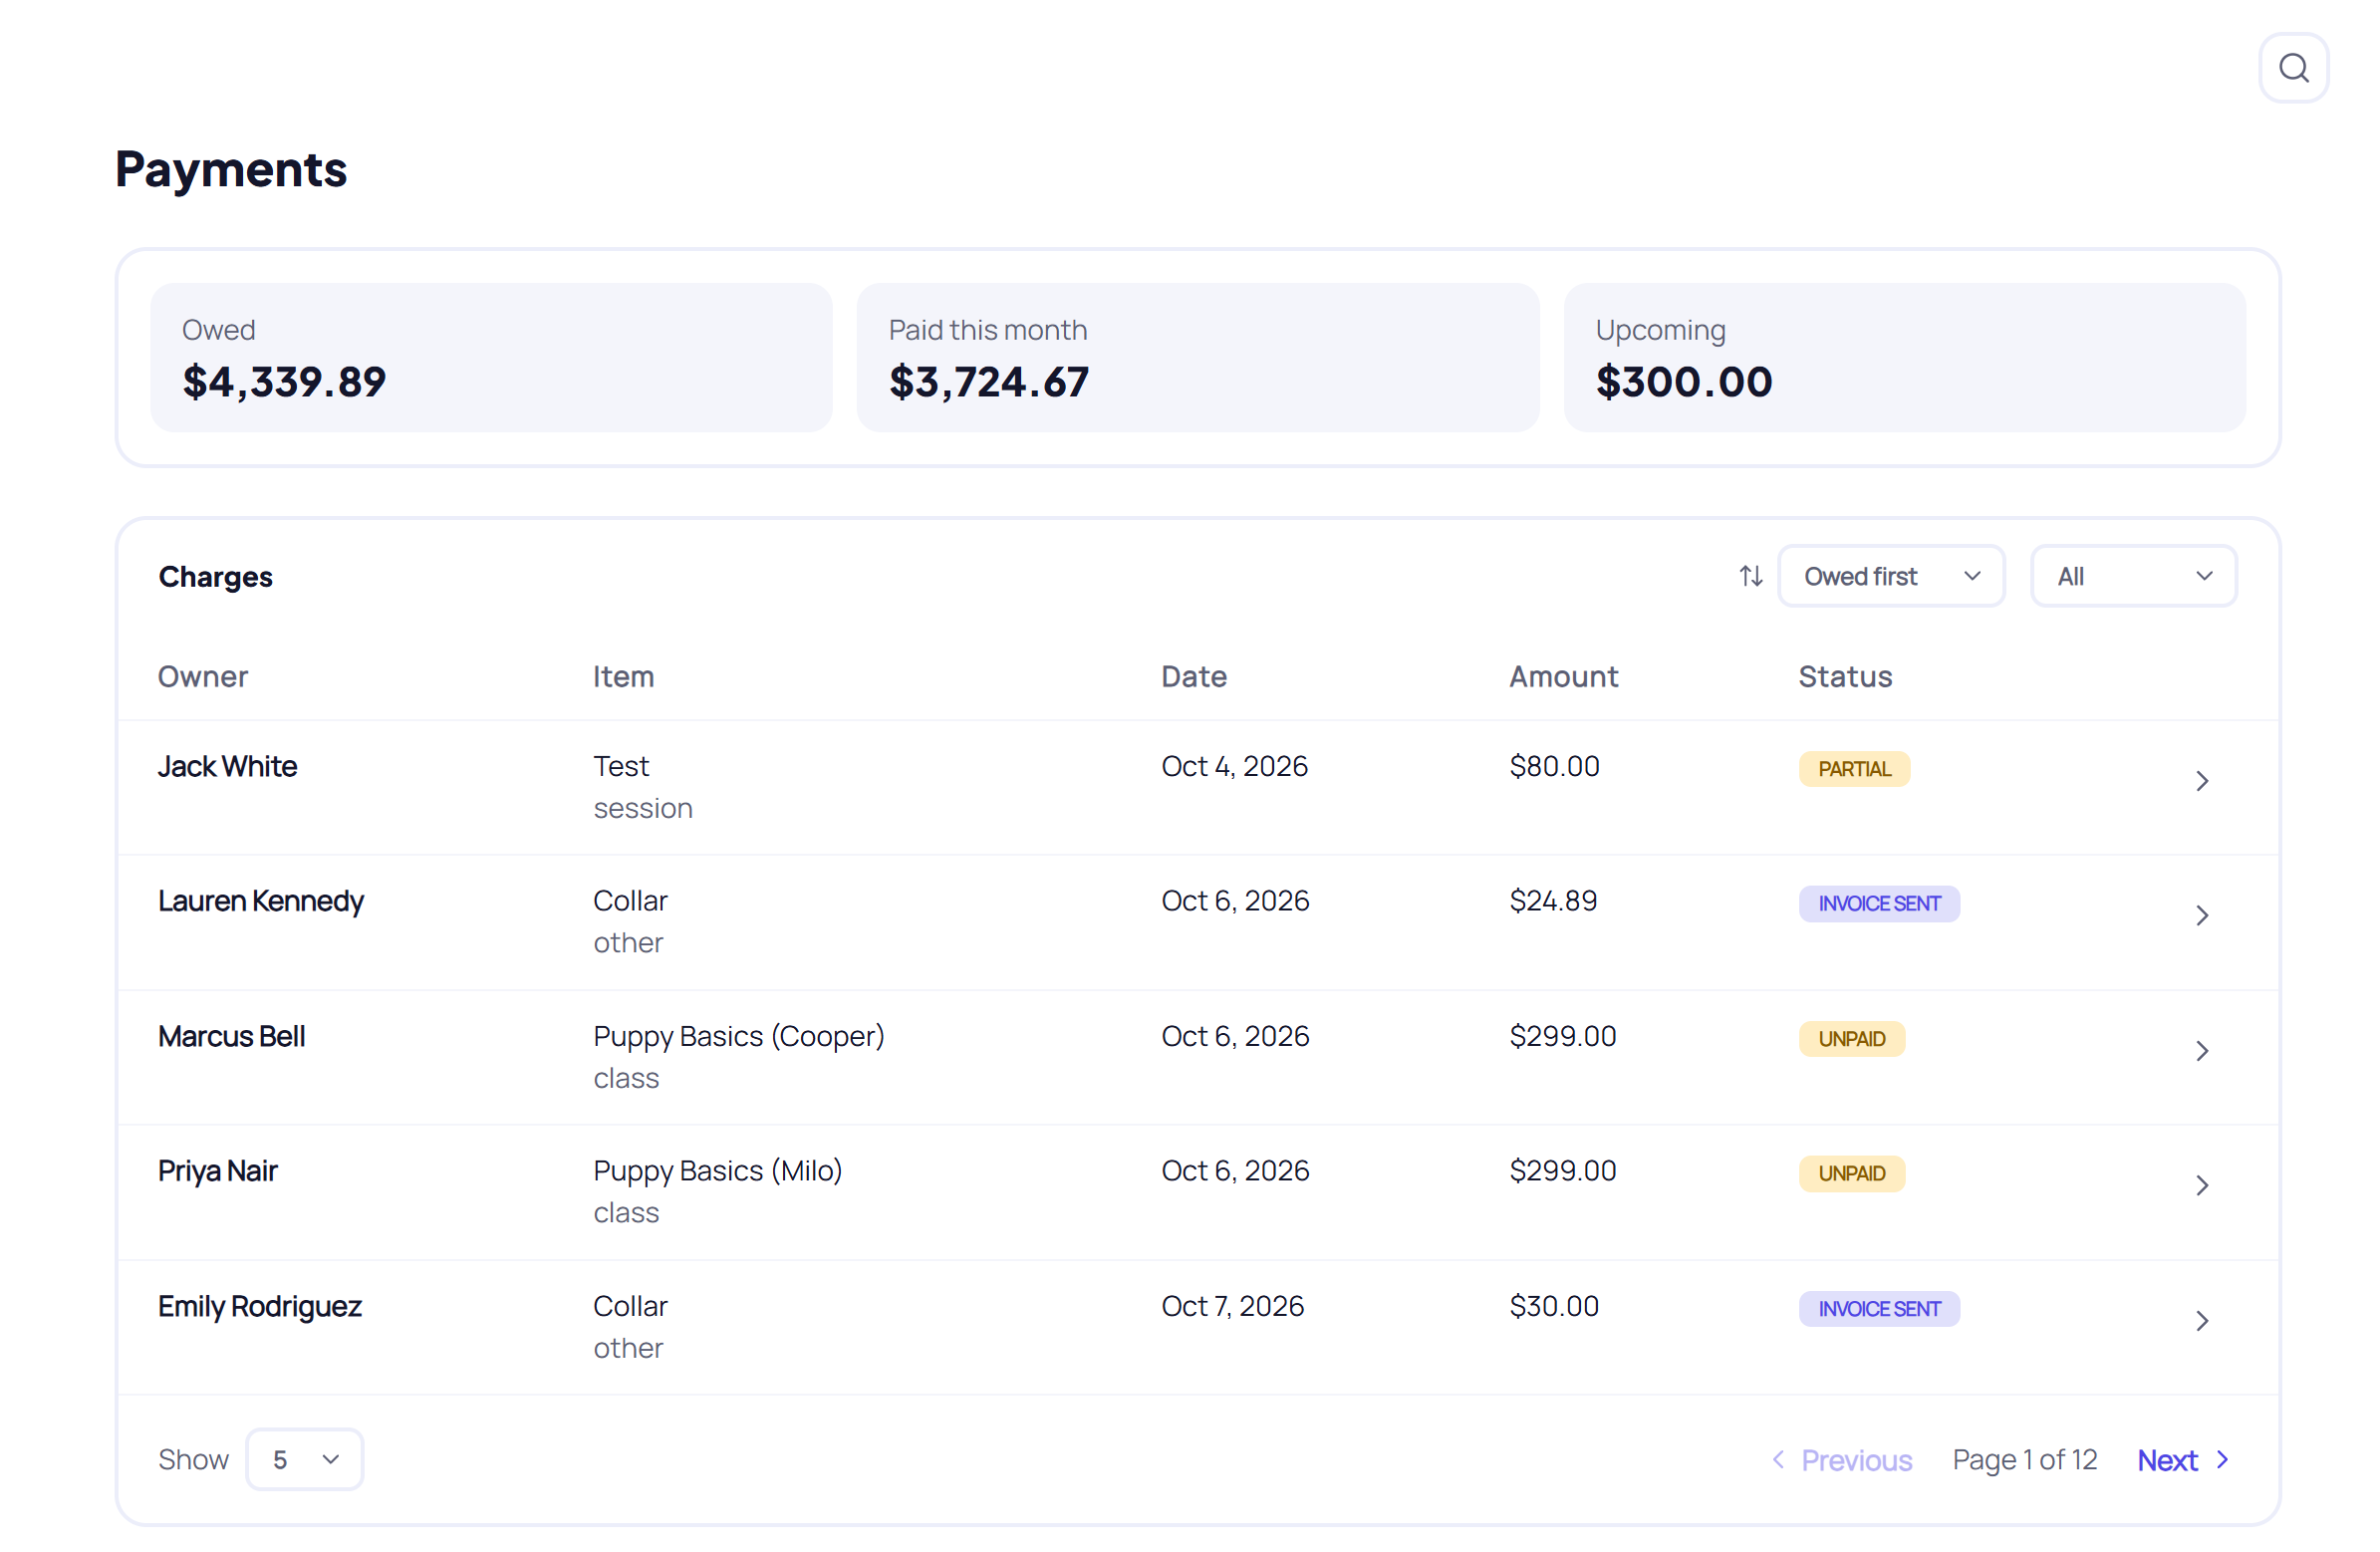
Task: Go to the Next page
Action: click(2184, 1460)
